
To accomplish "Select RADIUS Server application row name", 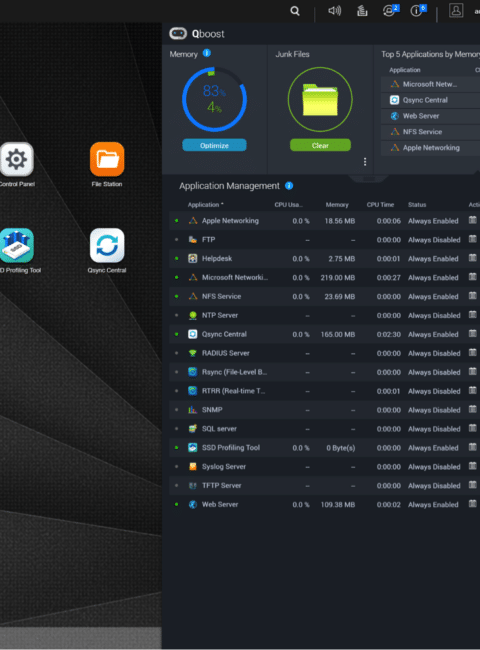I will pyautogui.click(x=225, y=353).
